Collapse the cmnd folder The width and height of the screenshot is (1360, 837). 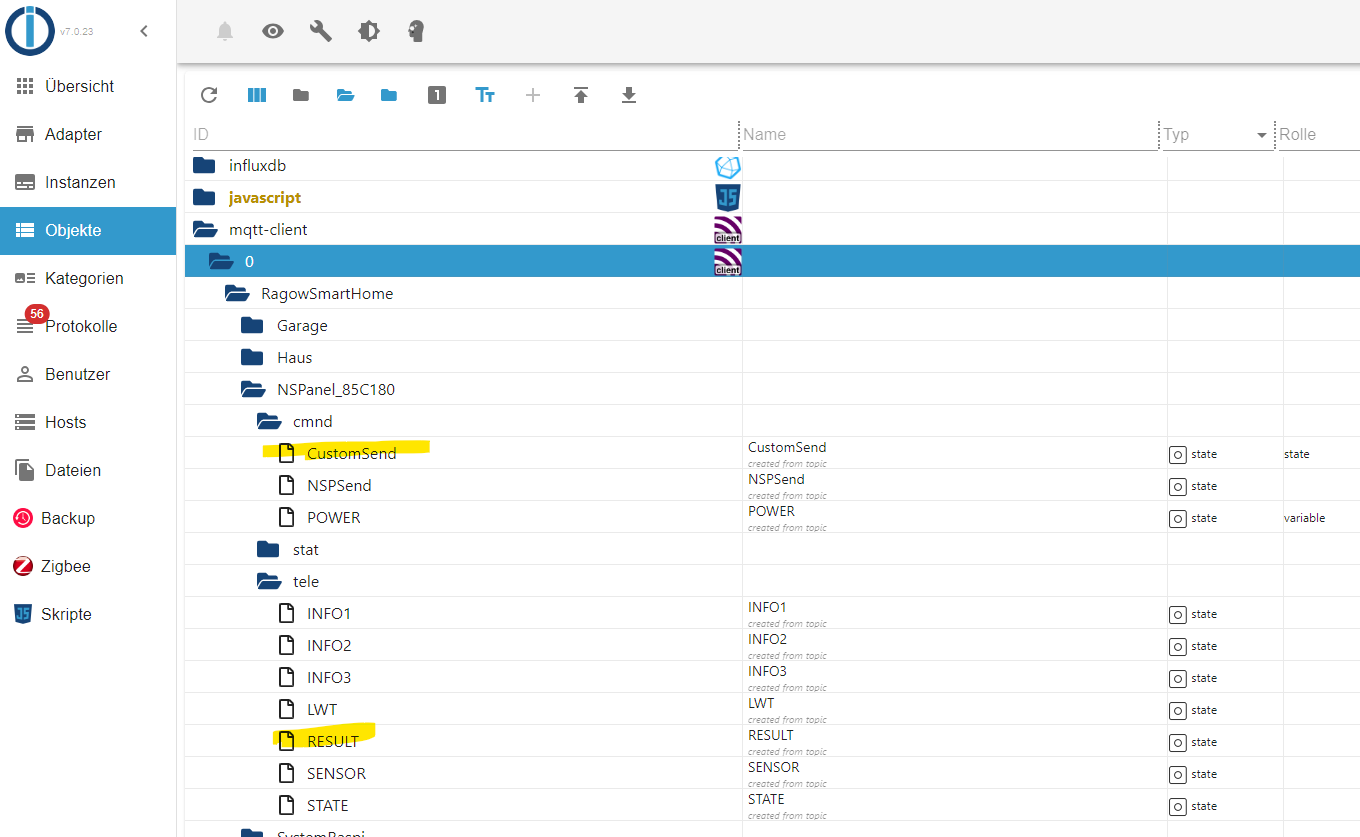pos(269,421)
